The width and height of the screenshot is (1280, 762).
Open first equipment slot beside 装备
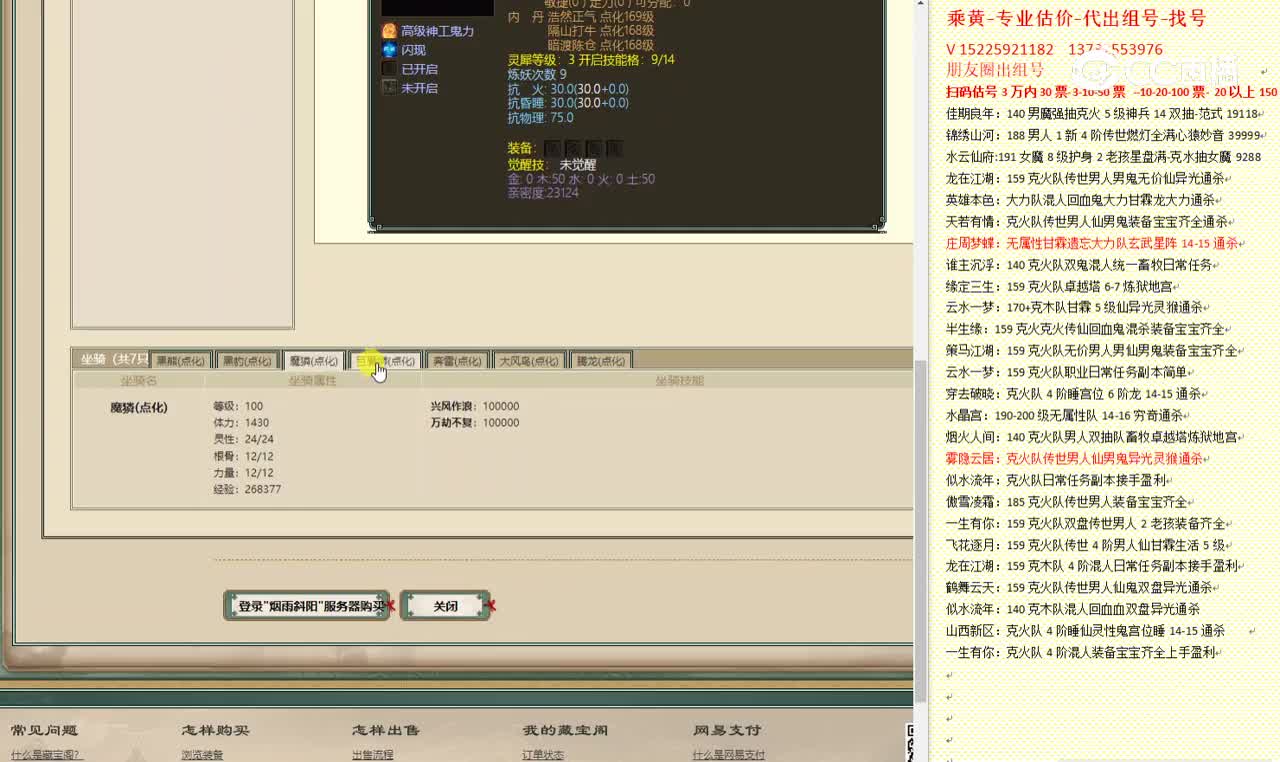553,148
